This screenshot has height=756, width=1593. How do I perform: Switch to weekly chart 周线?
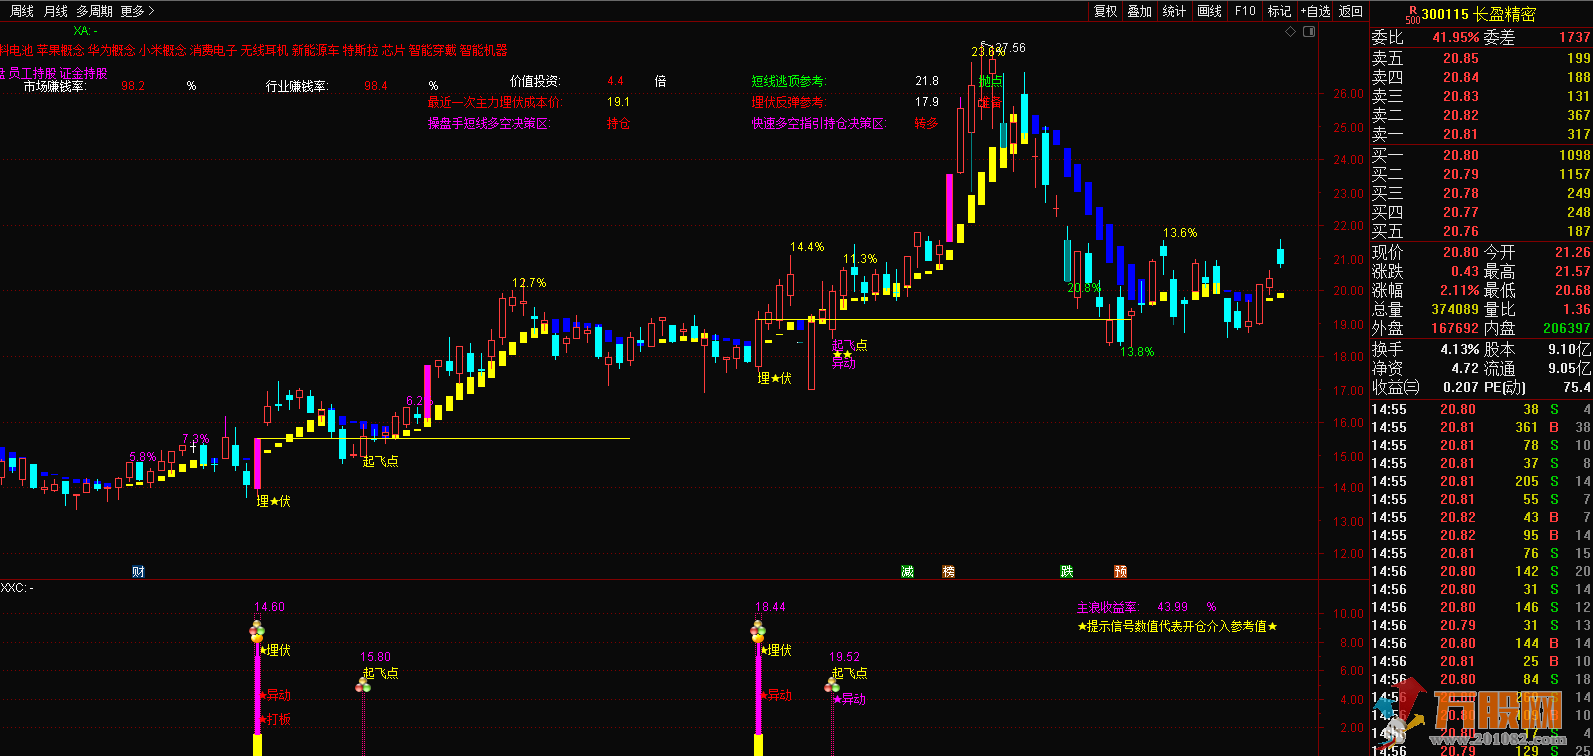coord(22,11)
